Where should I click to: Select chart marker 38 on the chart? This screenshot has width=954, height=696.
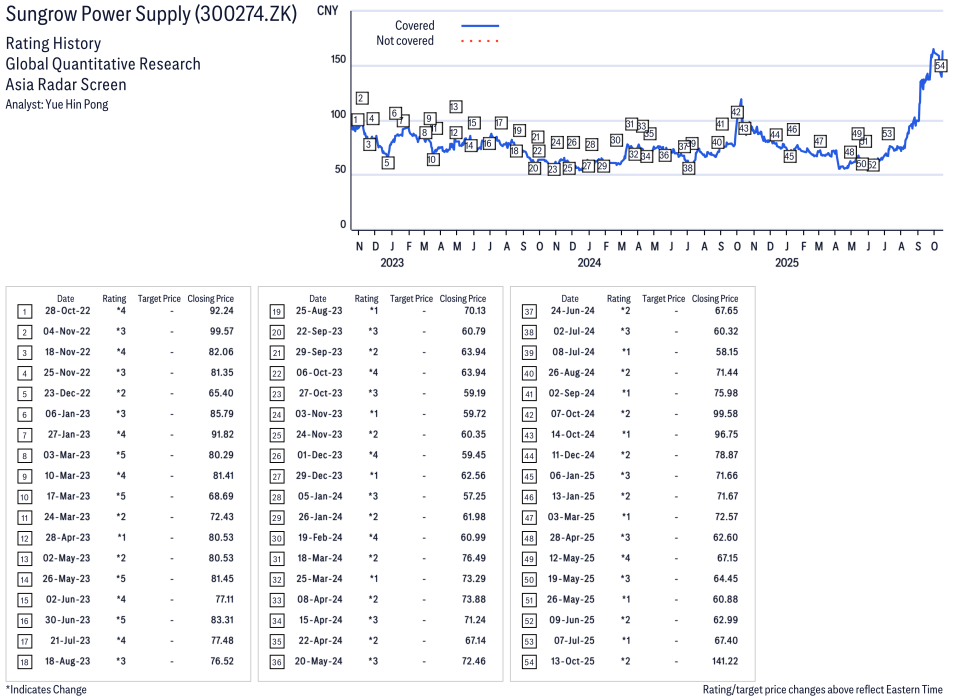click(688, 168)
